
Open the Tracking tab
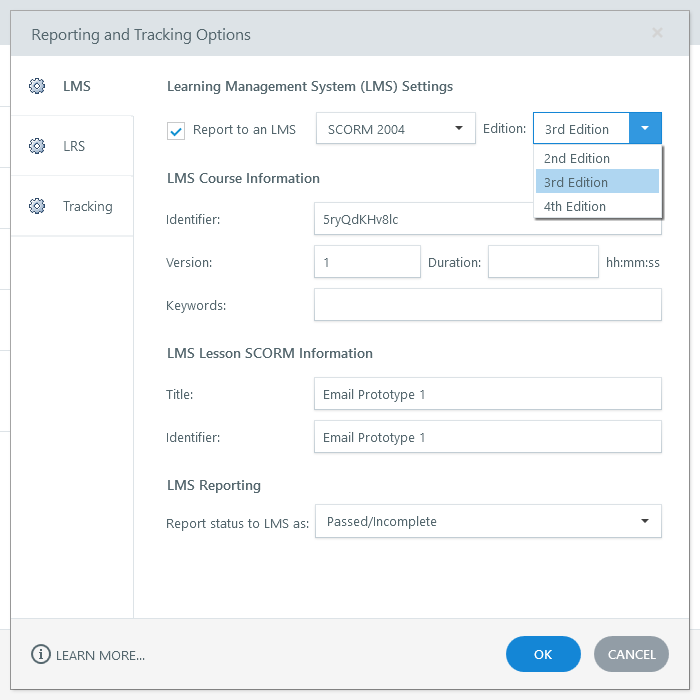[86, 206]
